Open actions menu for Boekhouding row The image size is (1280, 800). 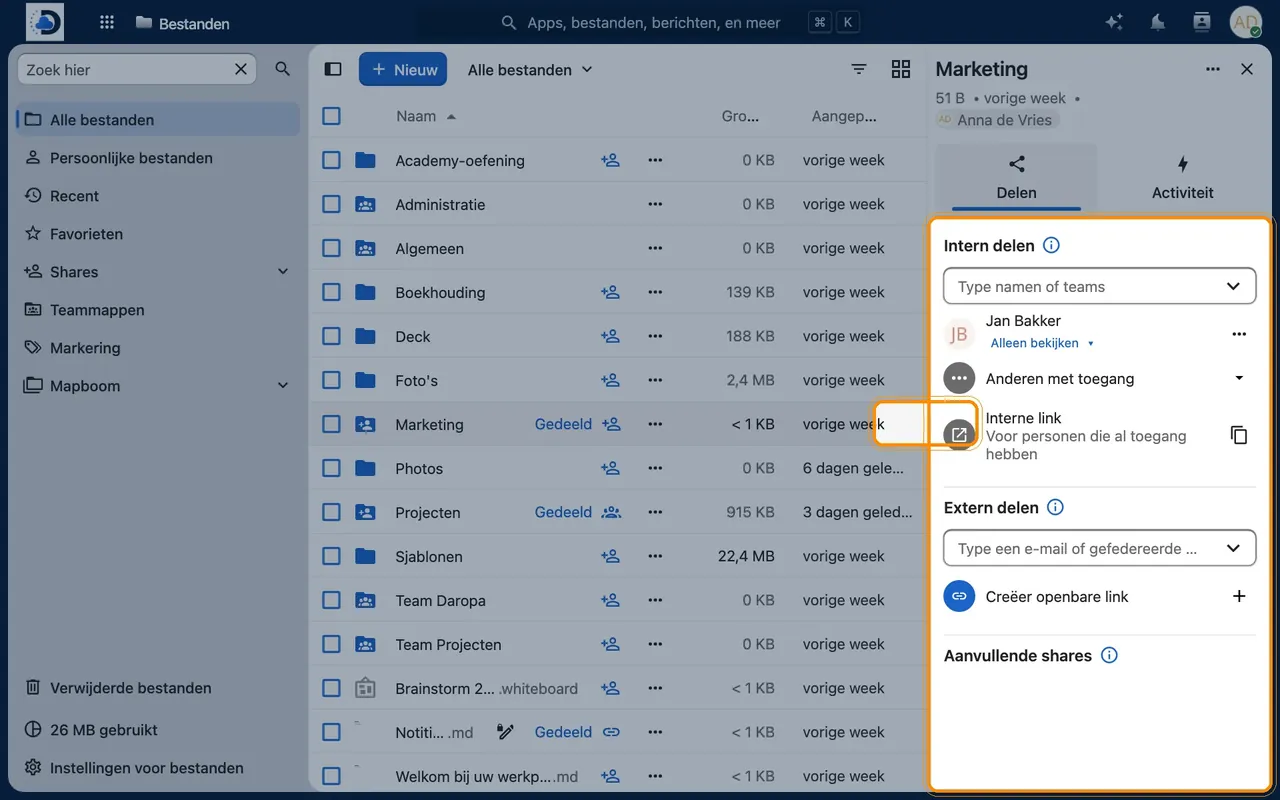tap(655, 292)
